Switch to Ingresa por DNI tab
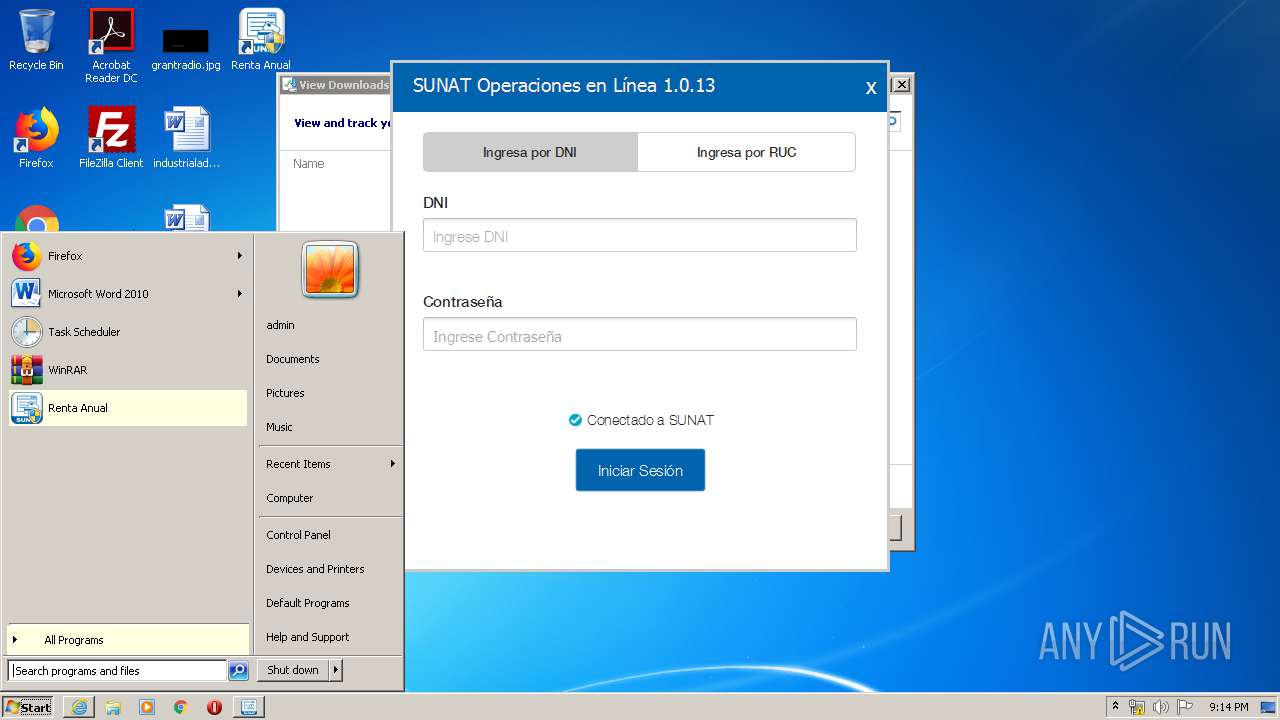This screenshot has width=1280, height=720. pyautogui.click(x=530, y=152)
